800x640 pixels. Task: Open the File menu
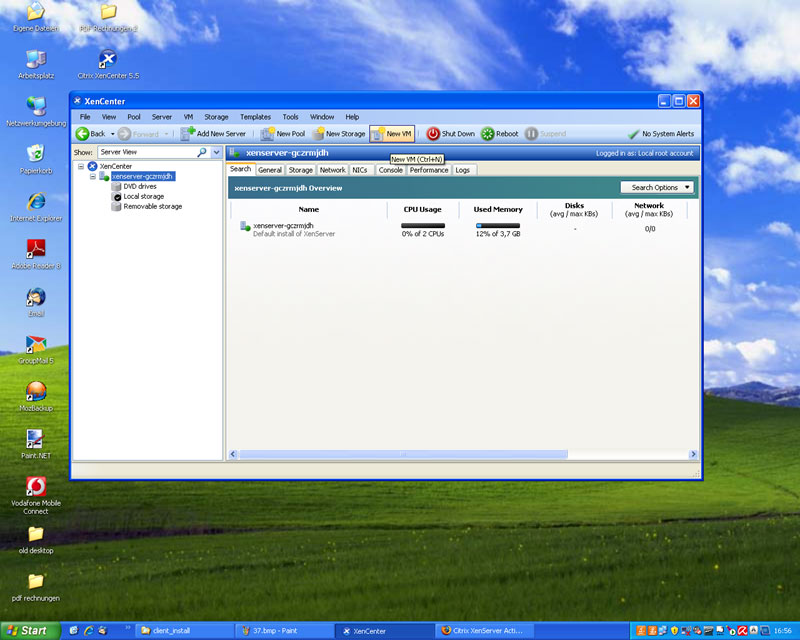tap(85, 117)
